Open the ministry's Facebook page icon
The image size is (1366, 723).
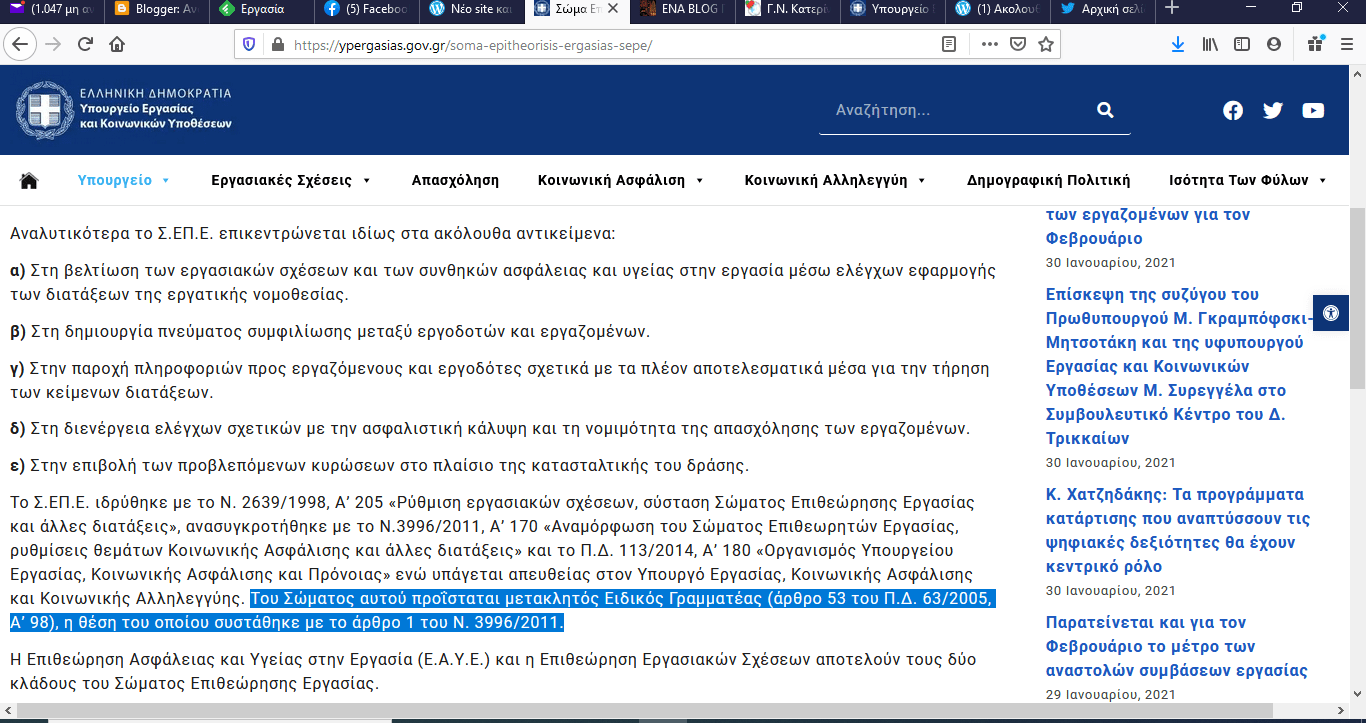pos(1233,111)
